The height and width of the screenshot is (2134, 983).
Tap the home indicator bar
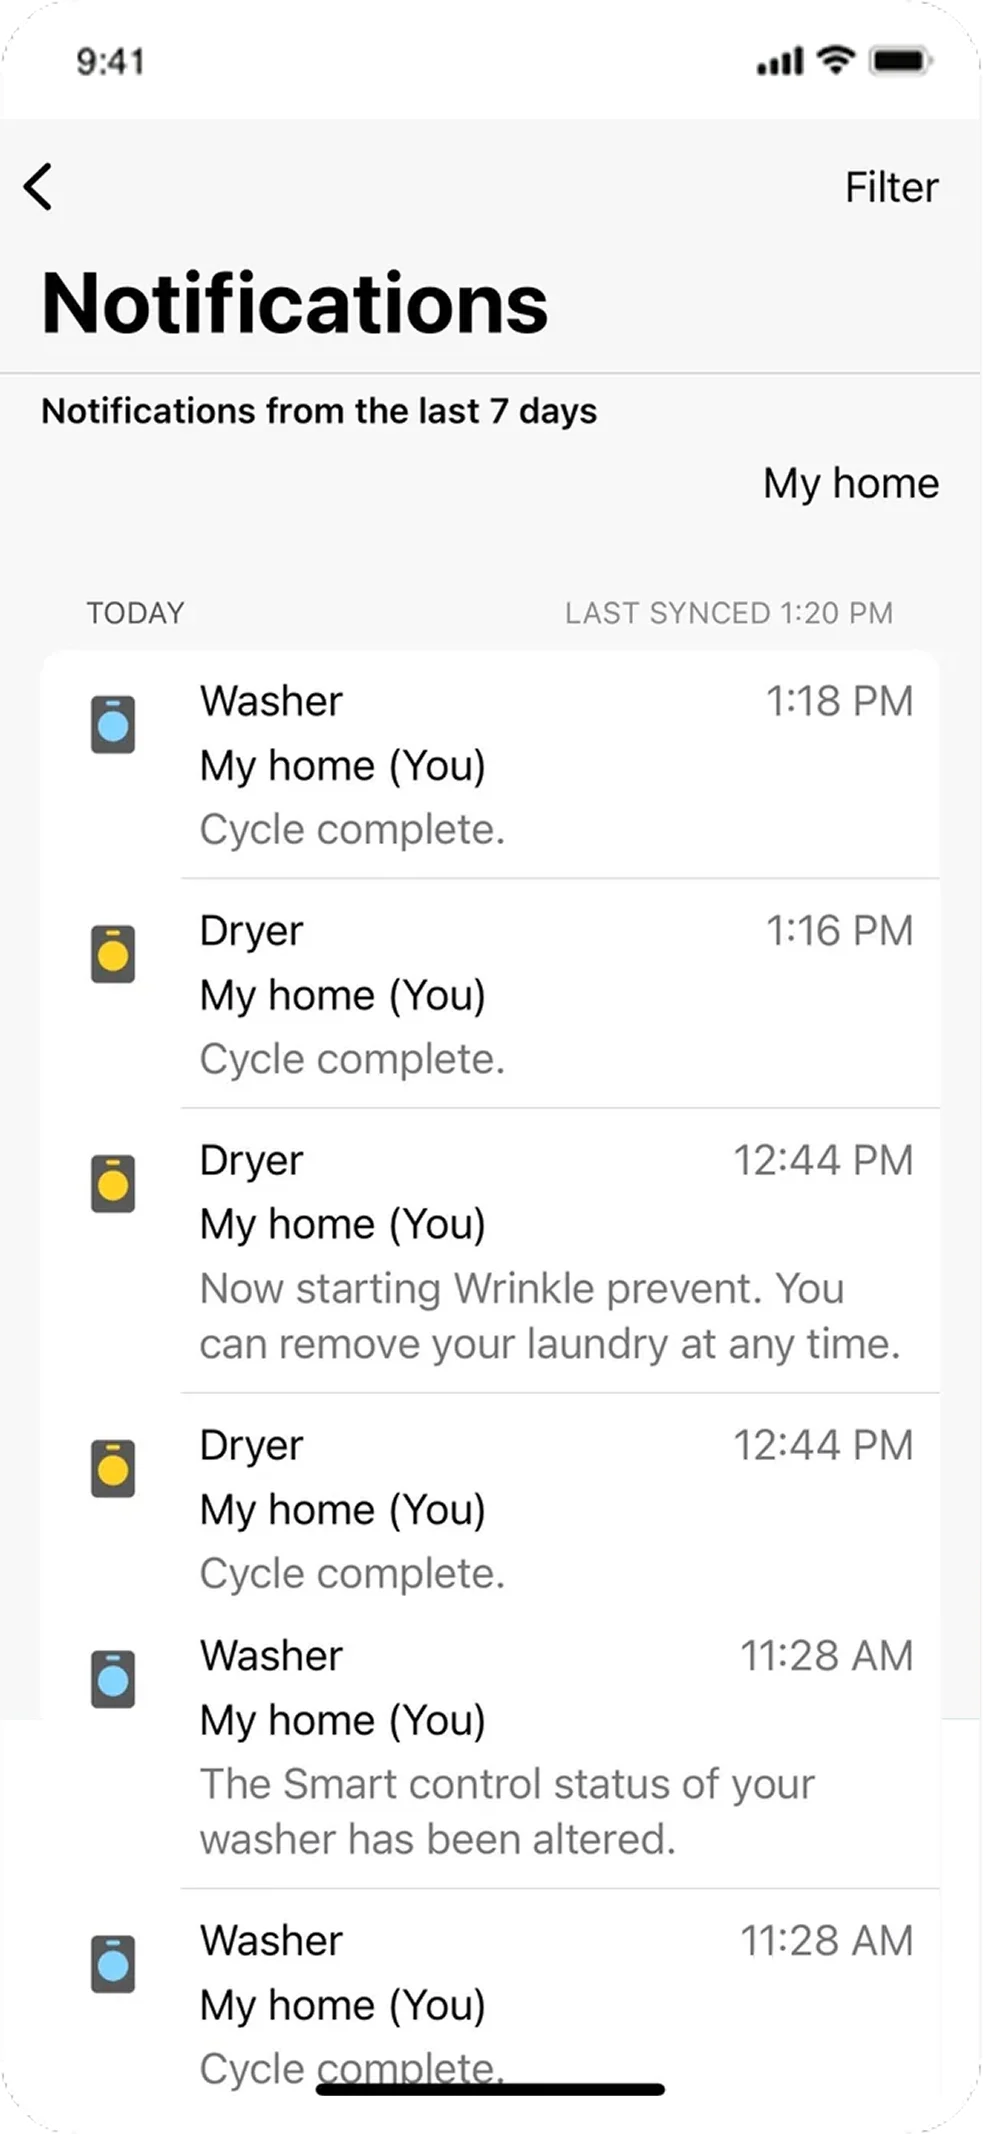tap(491, 2089)
